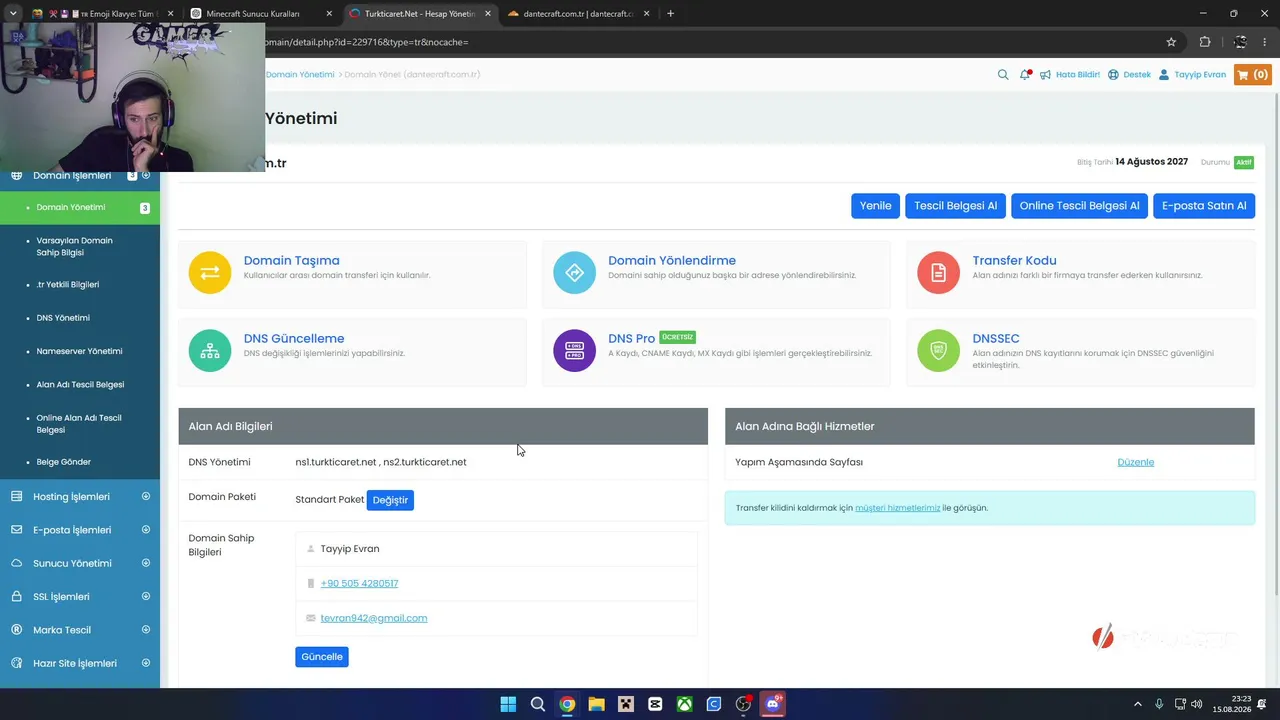Open Belge Gönder in the sidebar
Image resolution: width=1280 pixels, height=720 pixels.
63,462
